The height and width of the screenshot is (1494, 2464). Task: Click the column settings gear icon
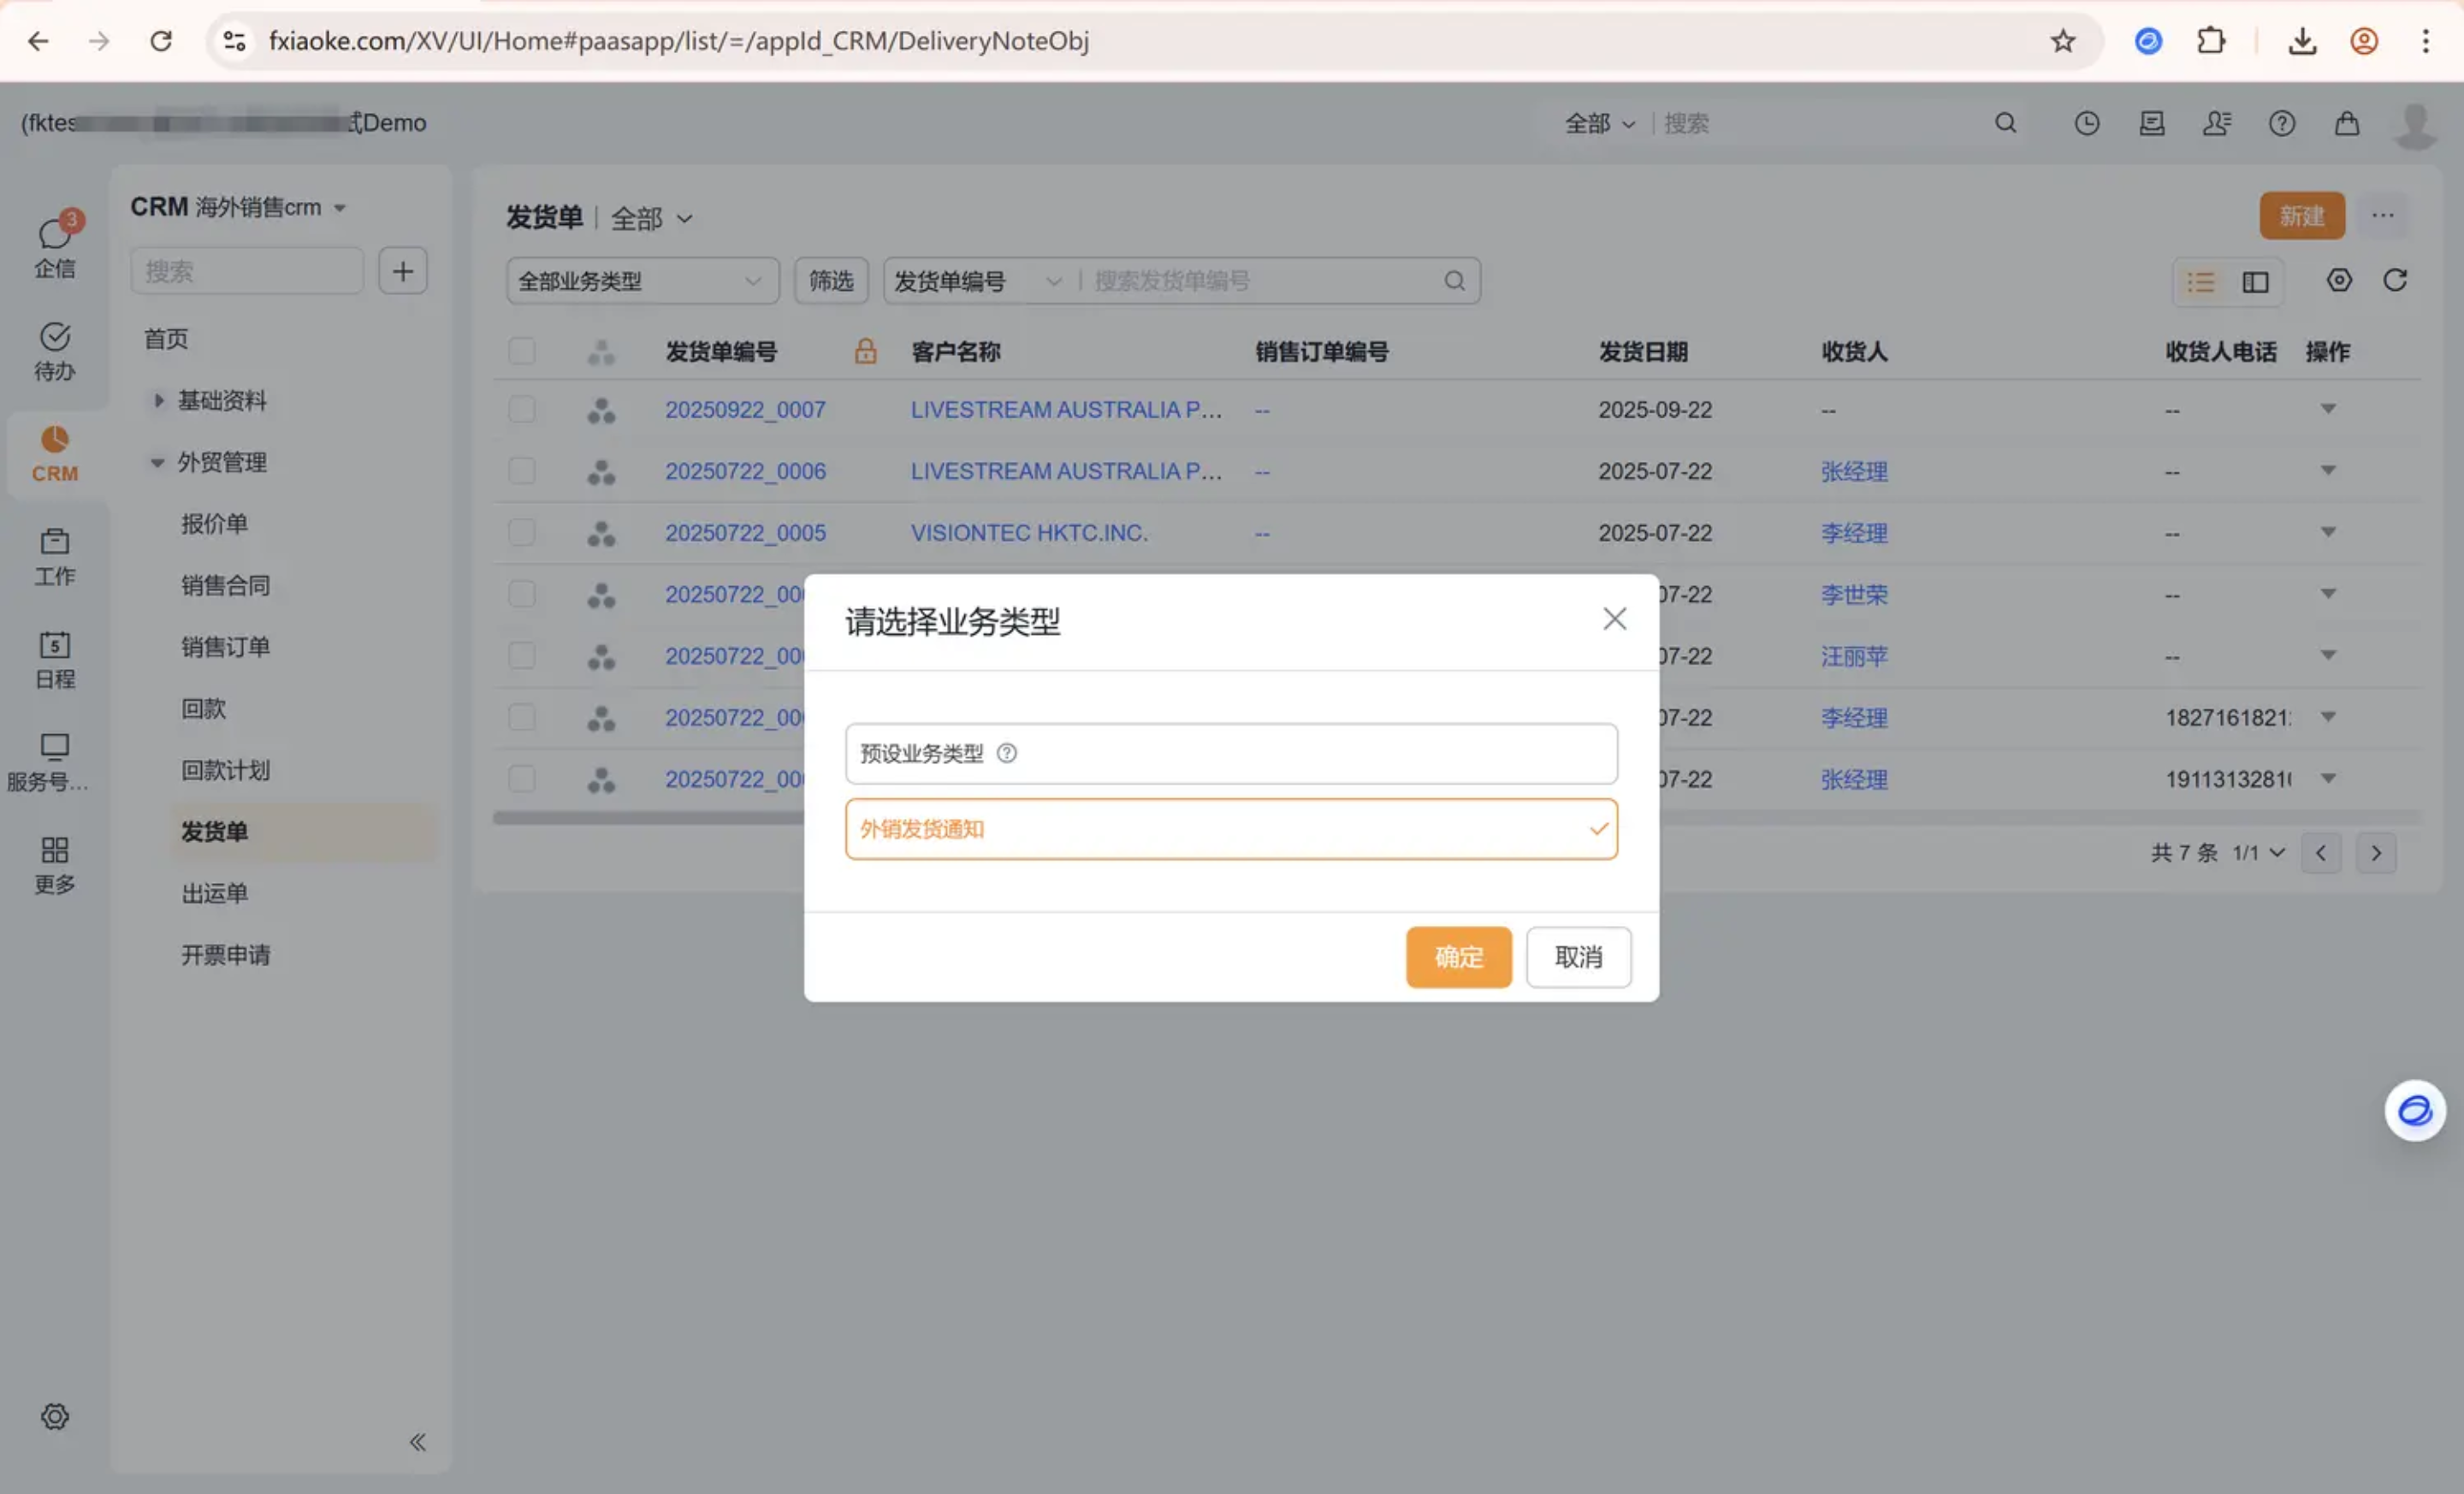(x=2339, y=280)
